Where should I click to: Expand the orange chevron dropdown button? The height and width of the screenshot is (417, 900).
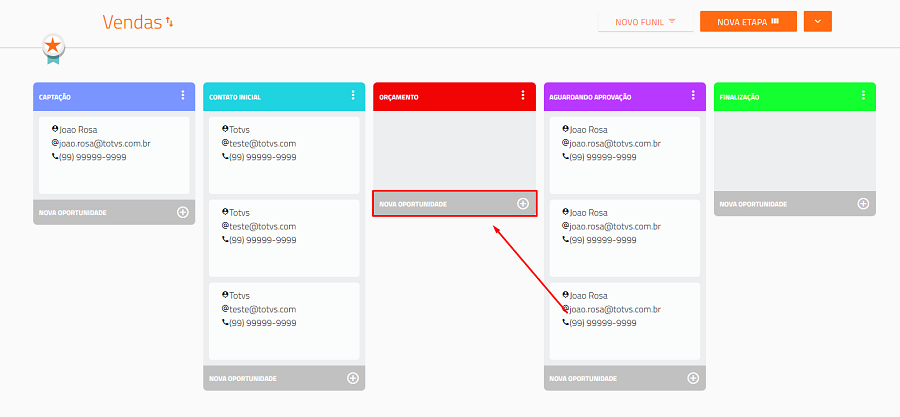(x=818, y=21)
